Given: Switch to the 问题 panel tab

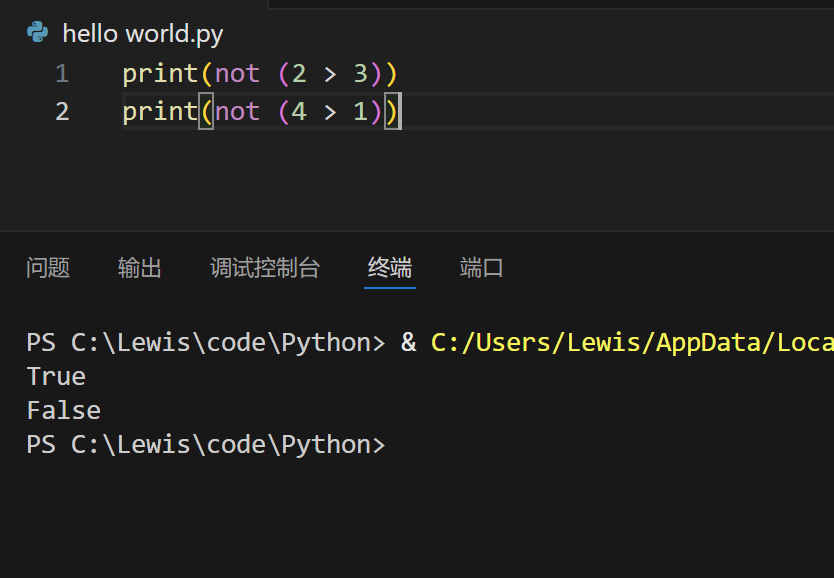Looking at the screenshot, I should pyautogui.click(x=48, y=268).
